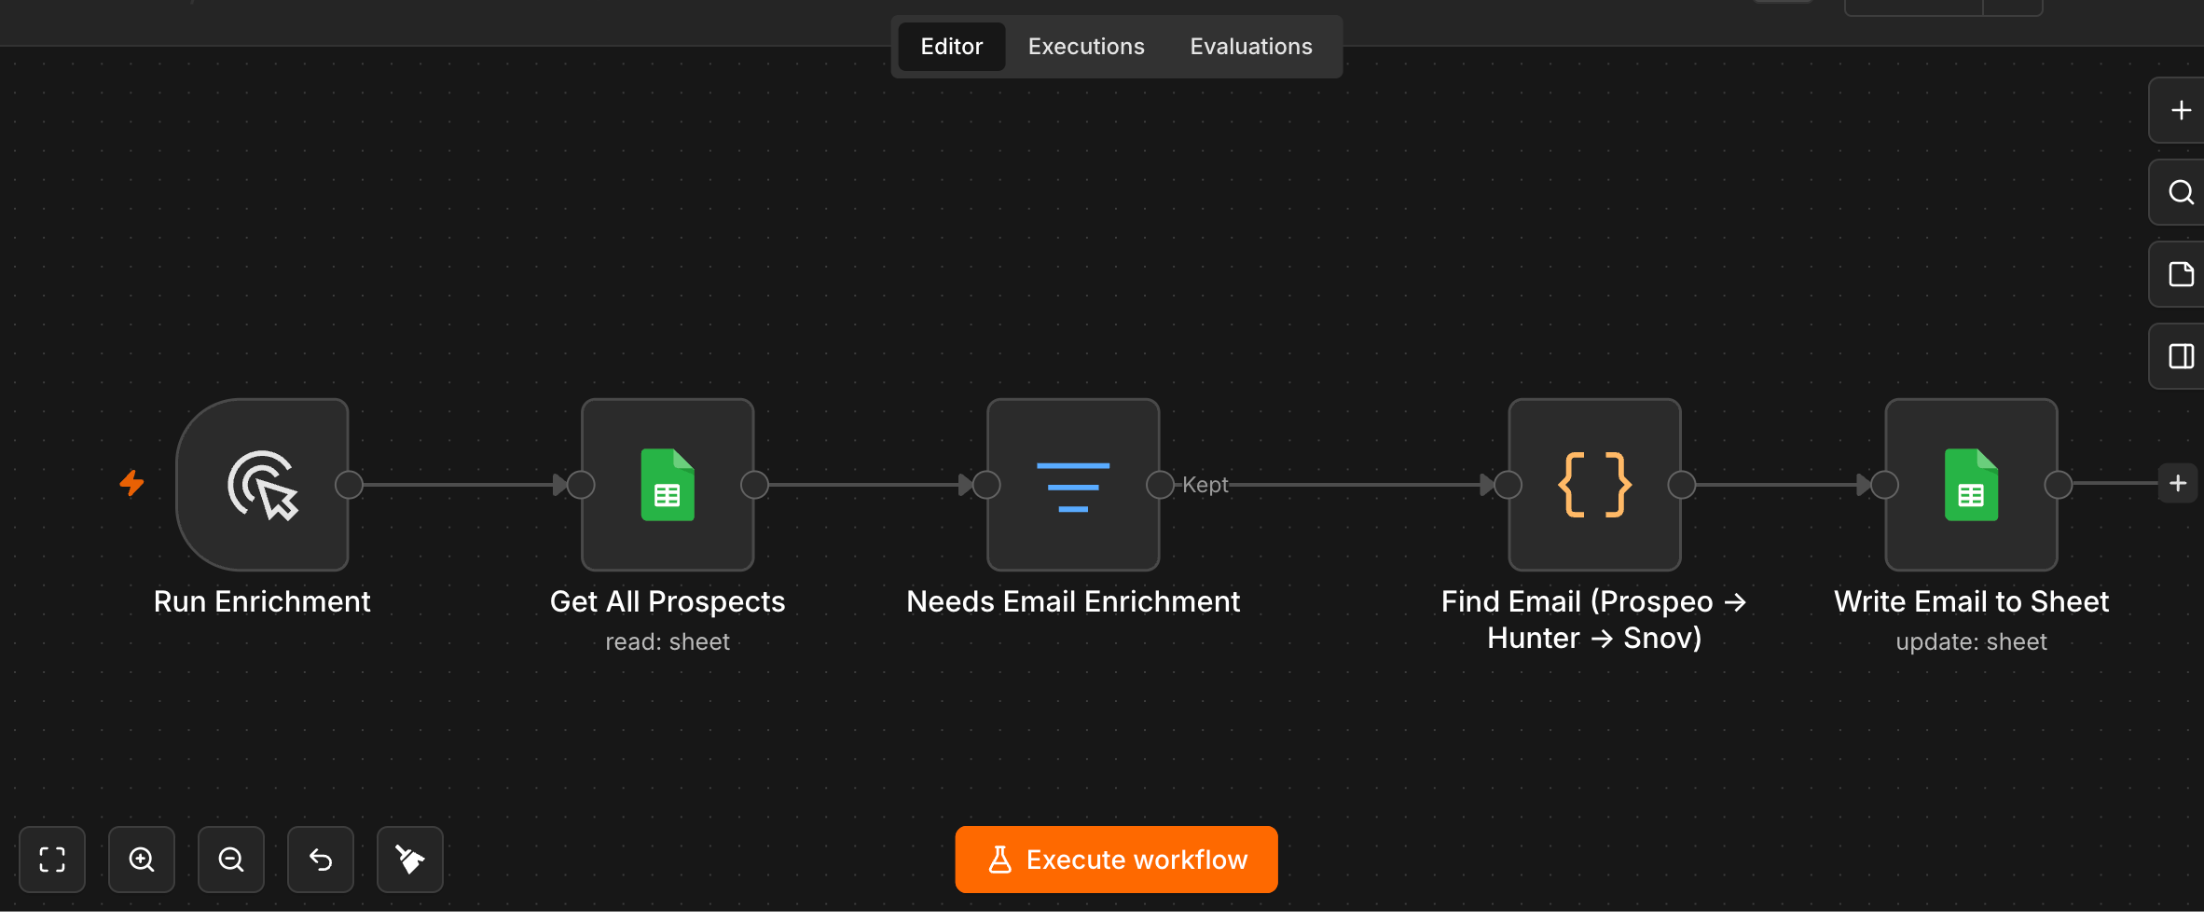Image resolution: width=2204 pixels, height=912 pixels.
Task: Undo the last canvas change
Action: pyautogui.click(x=320, y=859)
